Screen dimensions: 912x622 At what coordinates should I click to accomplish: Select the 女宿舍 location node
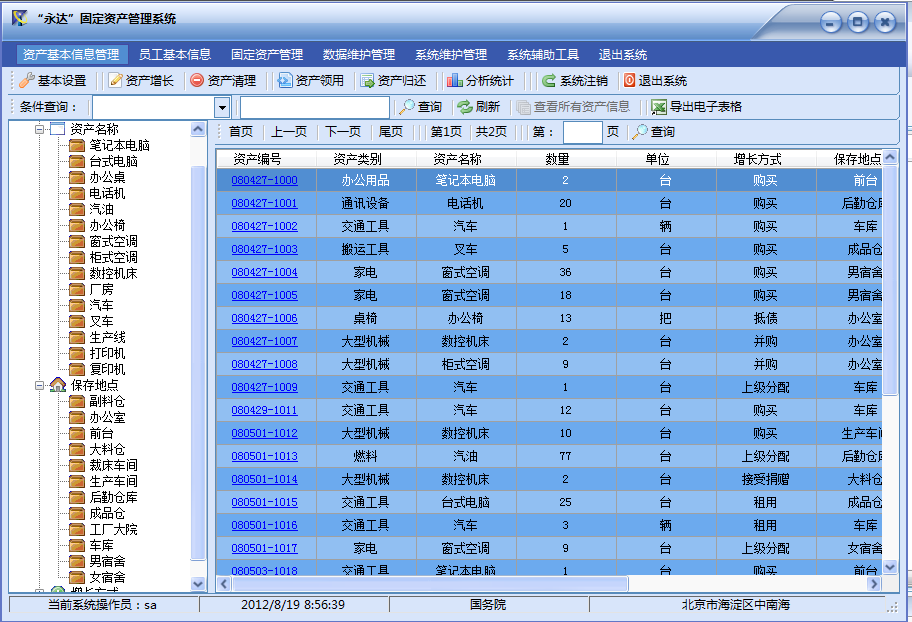point(107,577)
